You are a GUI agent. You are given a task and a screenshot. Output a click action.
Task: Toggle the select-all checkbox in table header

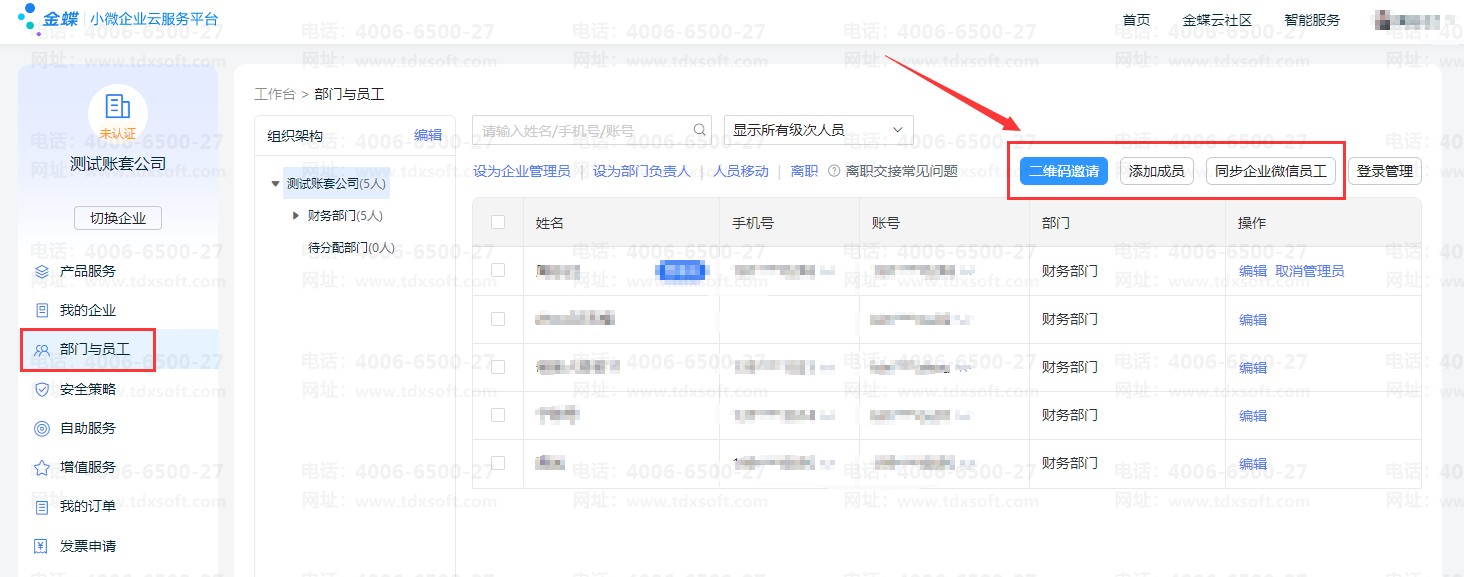(498, 222)
